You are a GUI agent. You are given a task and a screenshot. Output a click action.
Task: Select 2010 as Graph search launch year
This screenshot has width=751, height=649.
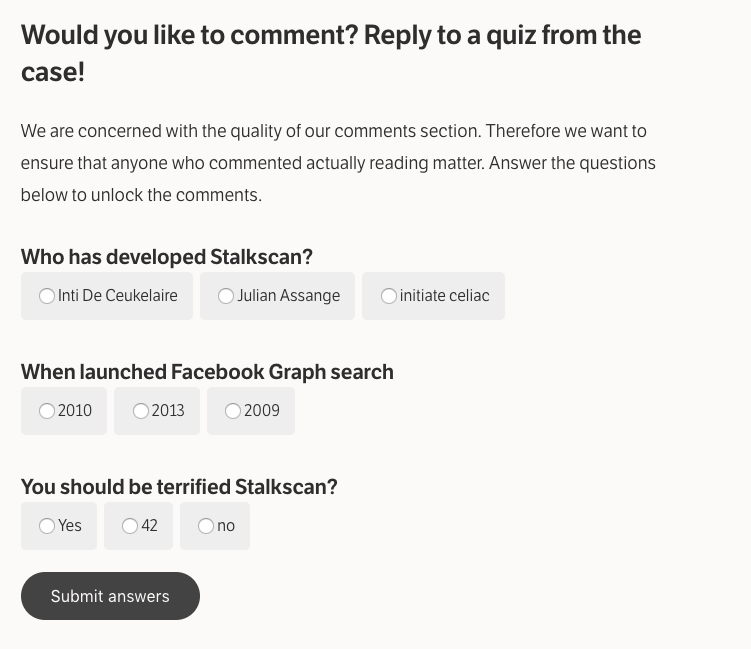coord(47,411)
